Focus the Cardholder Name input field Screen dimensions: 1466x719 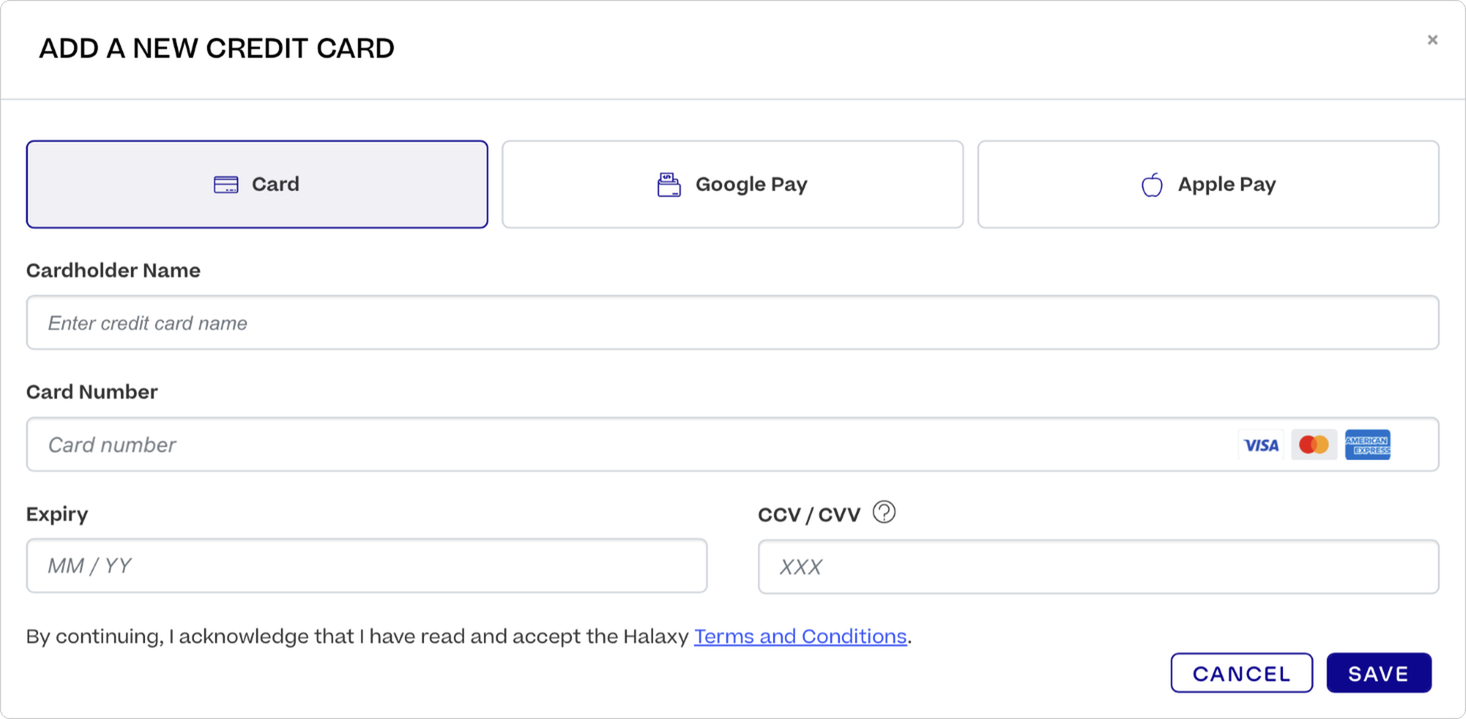tap(733, 323)
